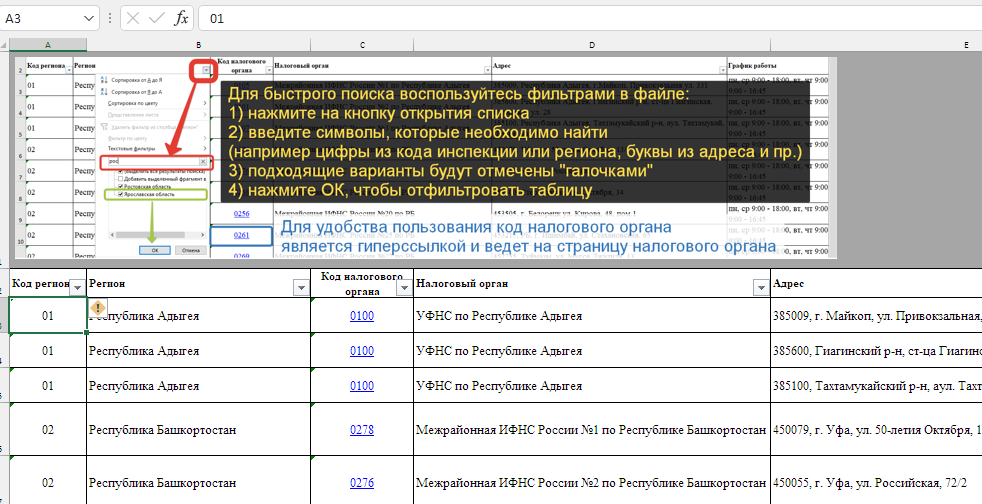Open Insert Function (fx) dialog
Image resolution: width=982 pixels, height=504 pixels.
coord(181,18)
